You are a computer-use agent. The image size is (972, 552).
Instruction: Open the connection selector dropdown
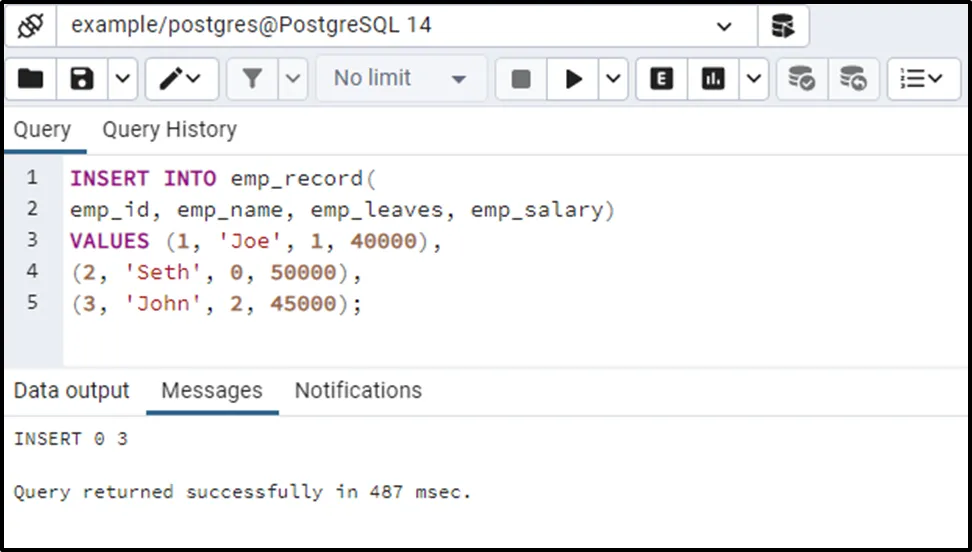tap(724, 27)
